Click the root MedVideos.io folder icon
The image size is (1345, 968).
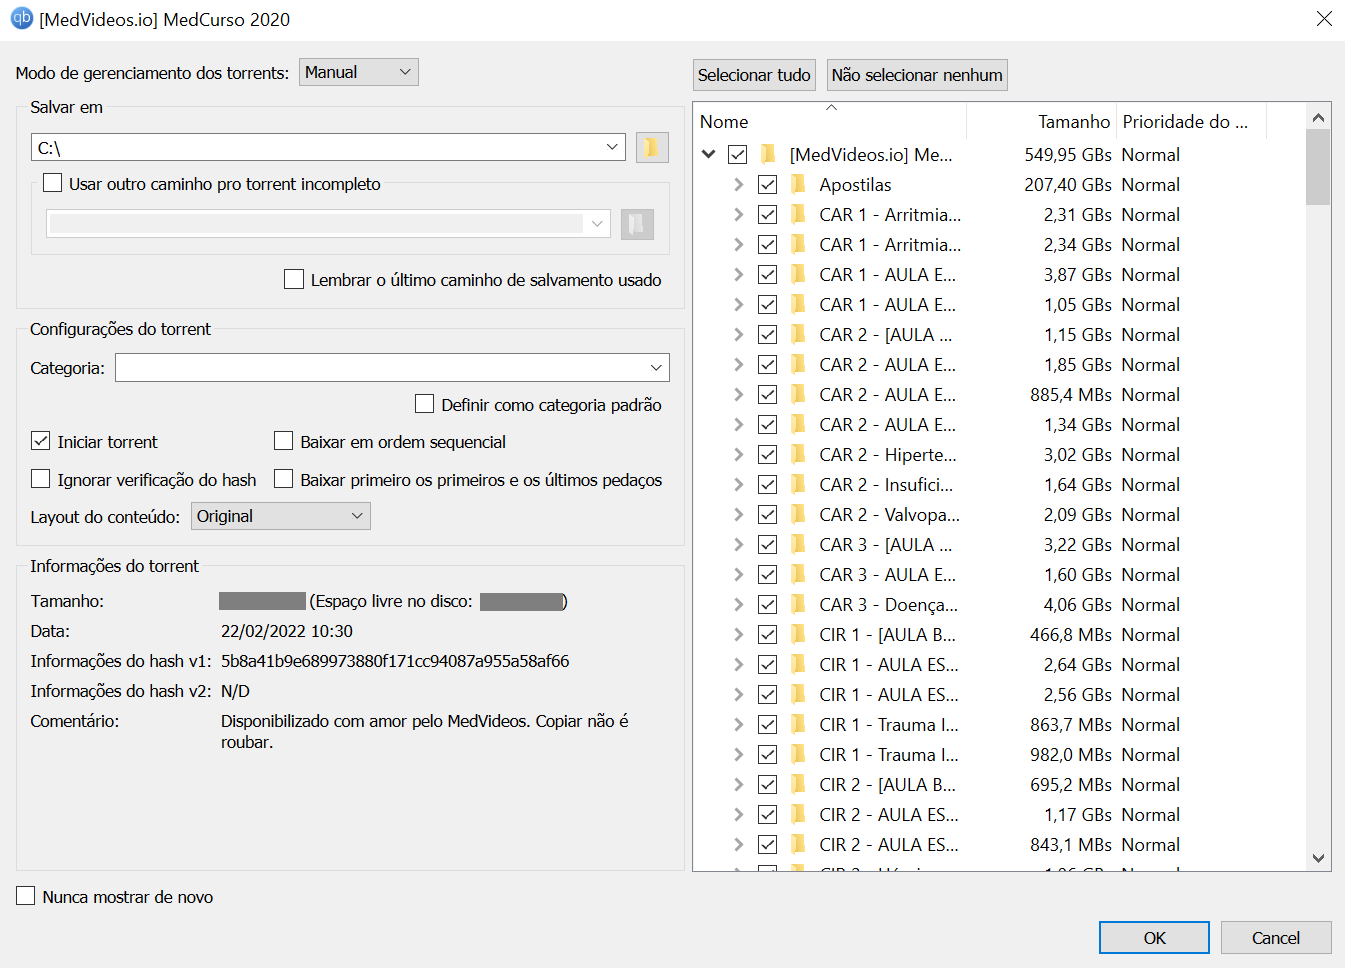(768, 155)
